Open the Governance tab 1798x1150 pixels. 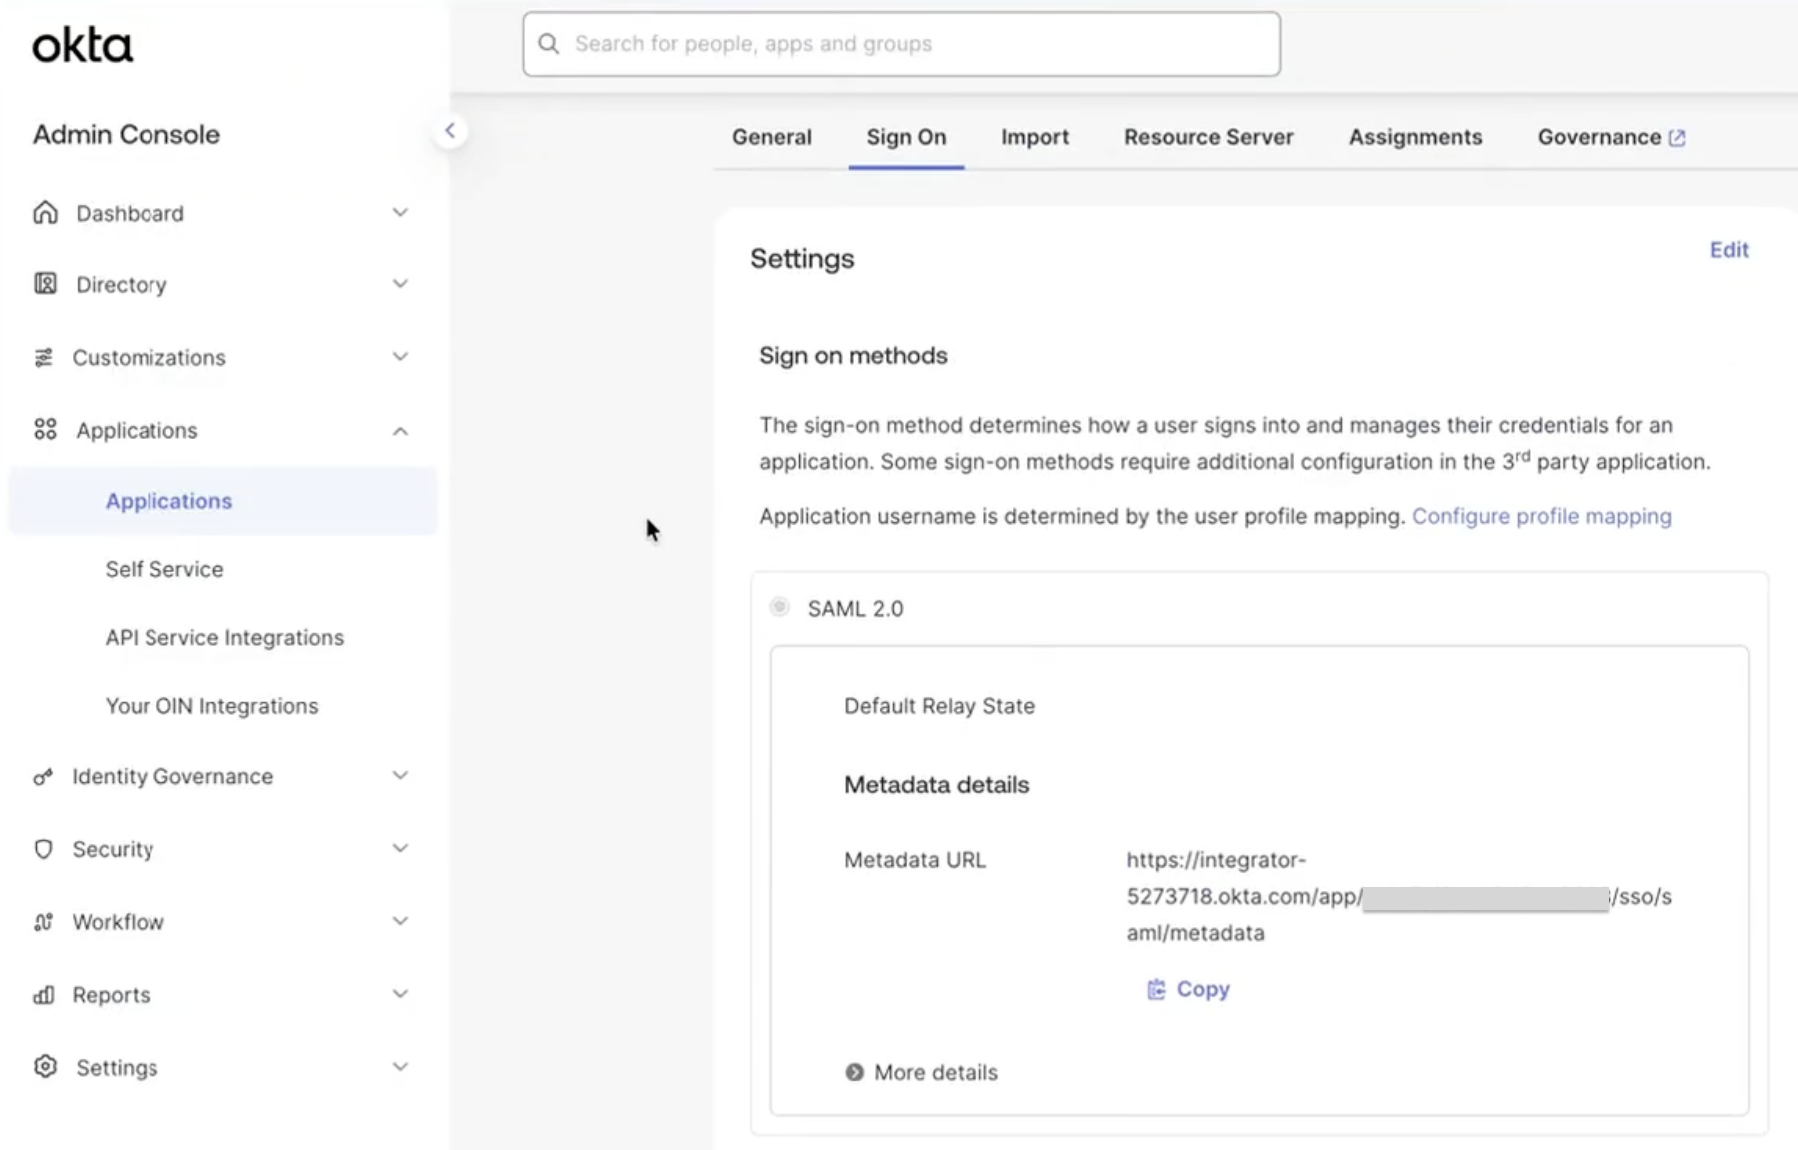pyautogui.click(x=1611, y=137)
